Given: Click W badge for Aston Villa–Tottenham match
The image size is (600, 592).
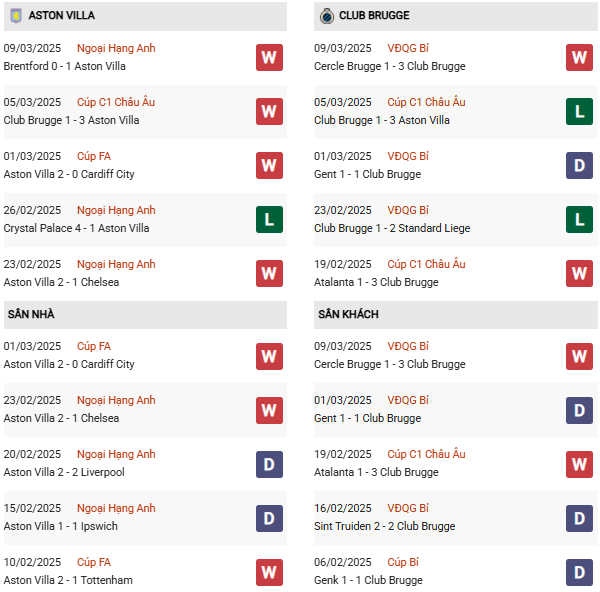Looking at the screenshot, I should coord(269,571).
